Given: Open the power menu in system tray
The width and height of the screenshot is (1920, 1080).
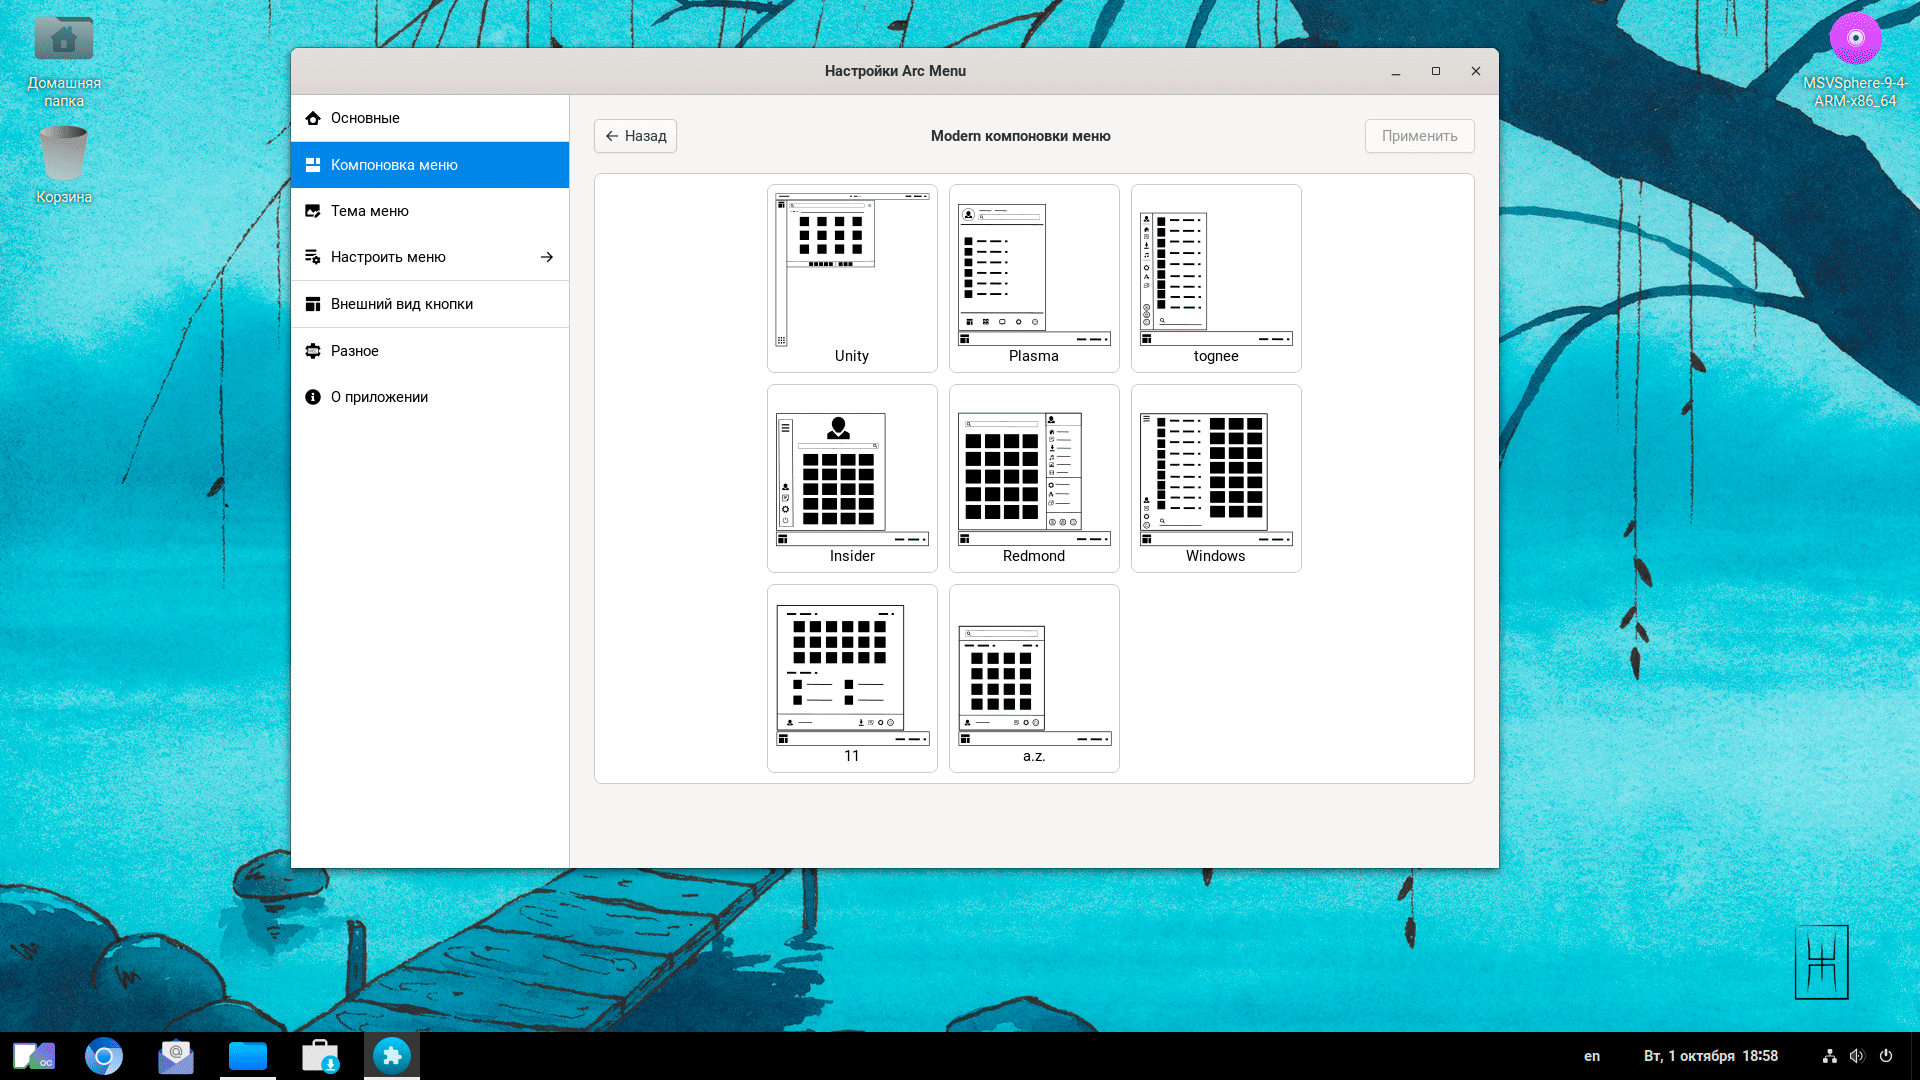Looking at the screenshot, I should (x=1886, y=1056).
